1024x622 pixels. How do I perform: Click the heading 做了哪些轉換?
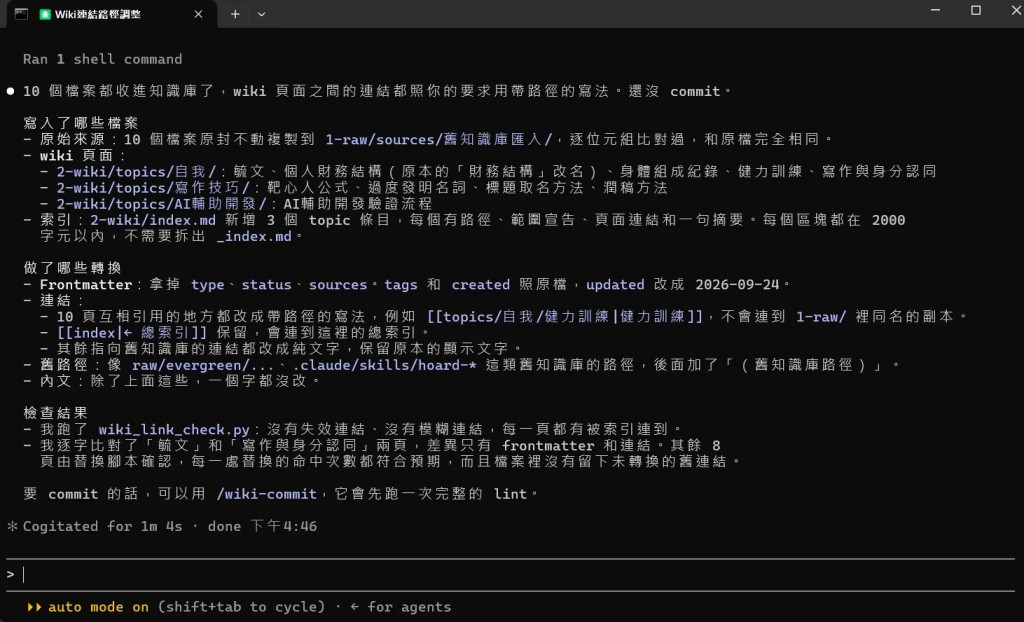(72, 268)
